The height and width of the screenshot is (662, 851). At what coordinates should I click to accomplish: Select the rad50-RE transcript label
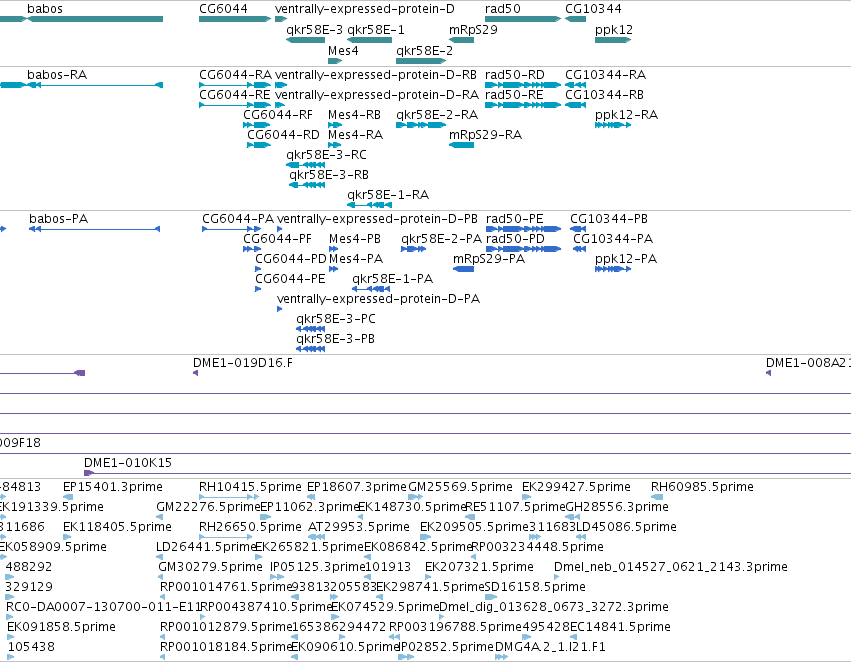(x=514, y=95)
